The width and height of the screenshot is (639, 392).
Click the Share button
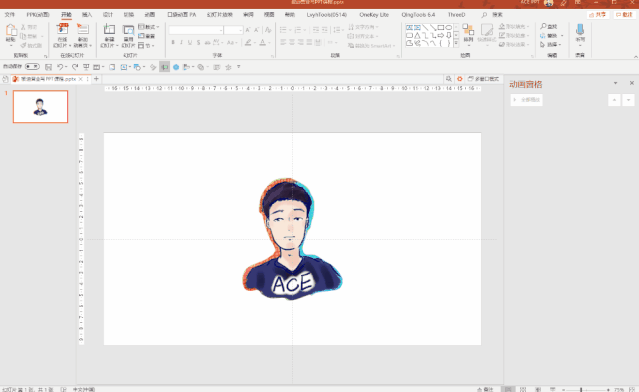click(x=597, y=15)
